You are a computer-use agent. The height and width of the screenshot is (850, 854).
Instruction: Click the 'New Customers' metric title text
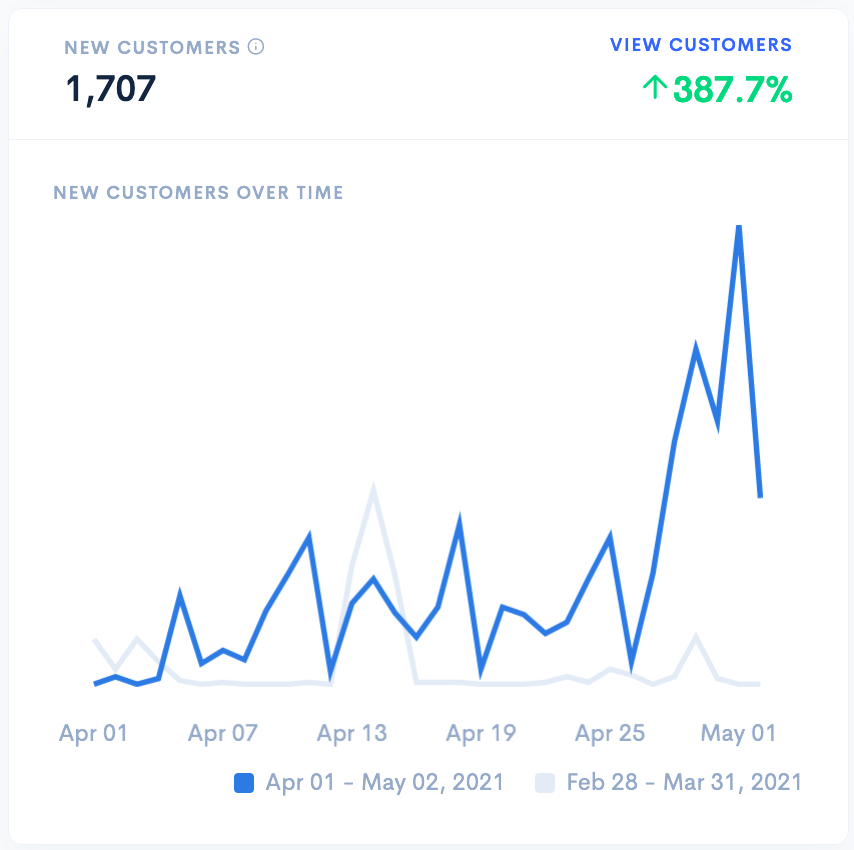[152, 47]
